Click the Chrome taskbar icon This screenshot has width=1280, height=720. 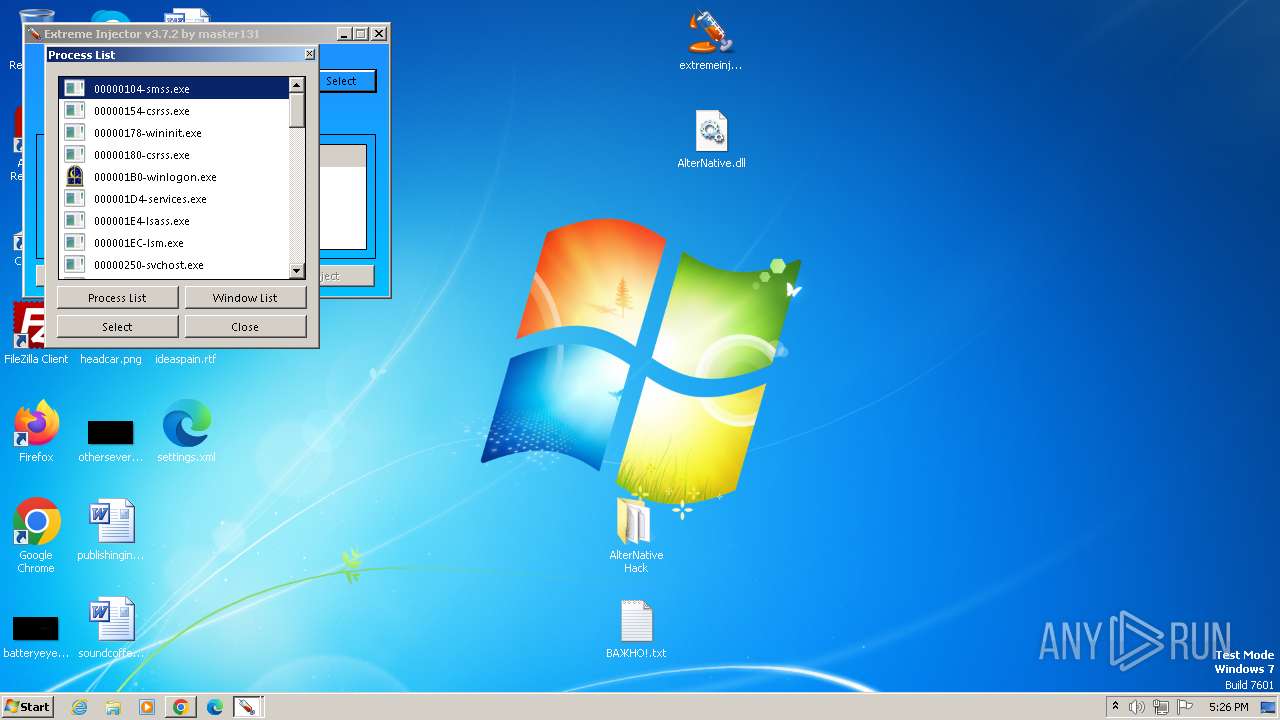pyautogui.click(x=180, y=707)
